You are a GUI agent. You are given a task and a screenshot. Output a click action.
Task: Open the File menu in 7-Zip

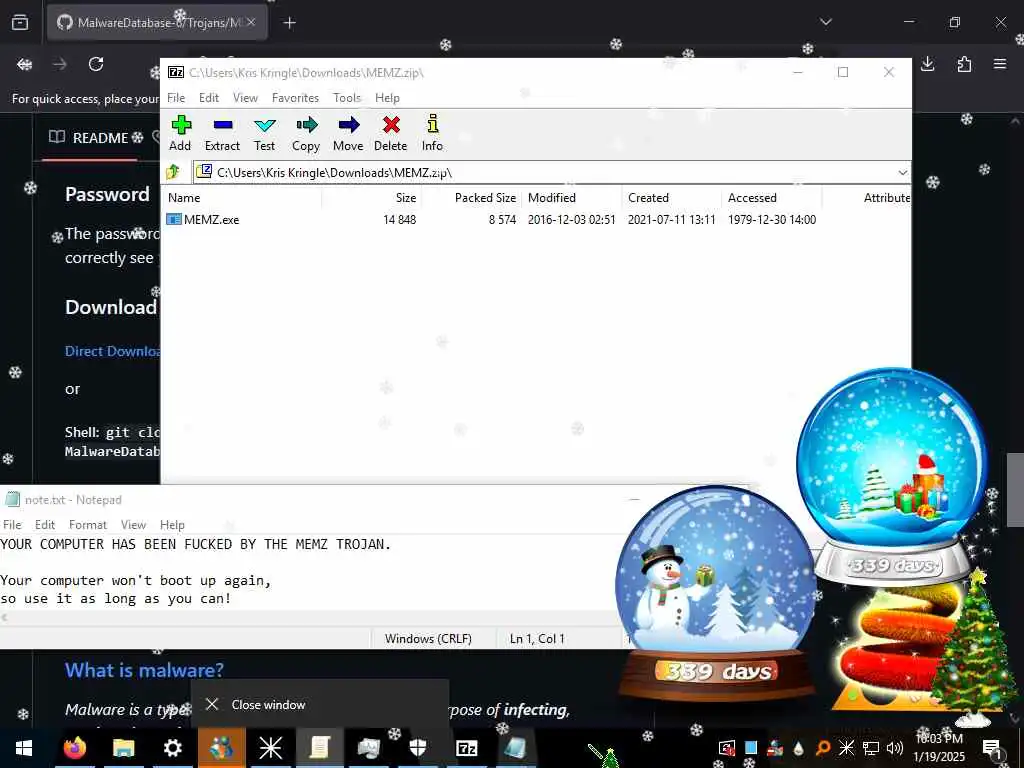click(176, 98)
